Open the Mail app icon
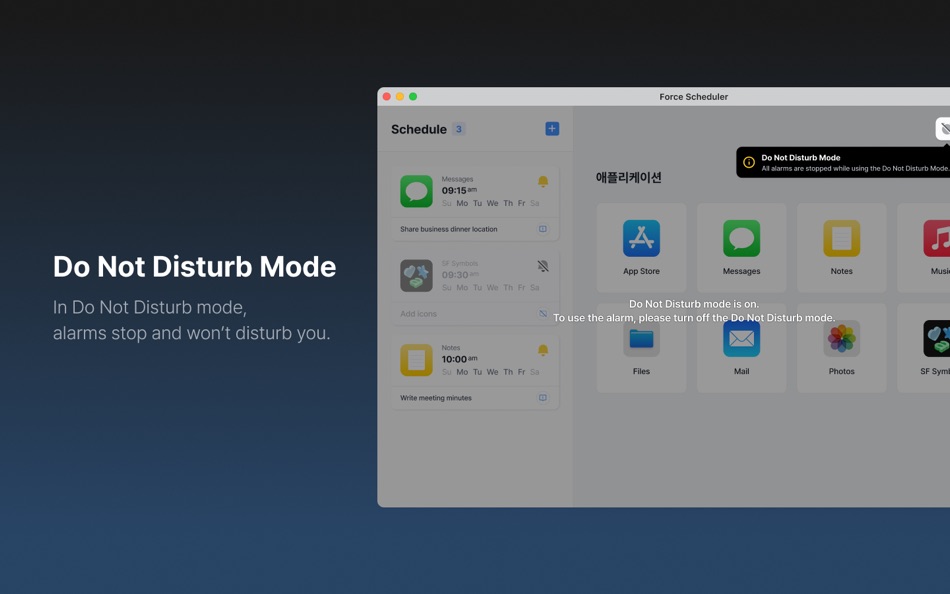This screenshot has width=950, height=594. coord(741,338)
